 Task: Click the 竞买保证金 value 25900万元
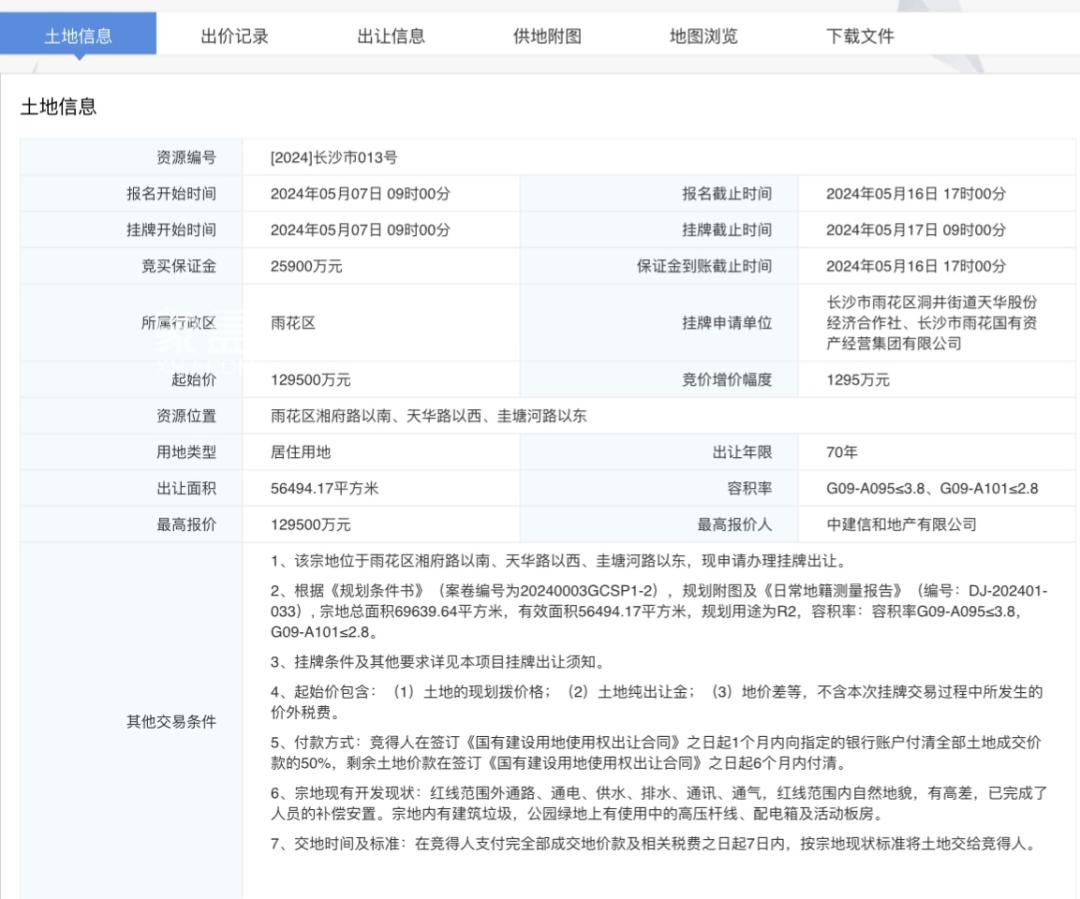306,266
